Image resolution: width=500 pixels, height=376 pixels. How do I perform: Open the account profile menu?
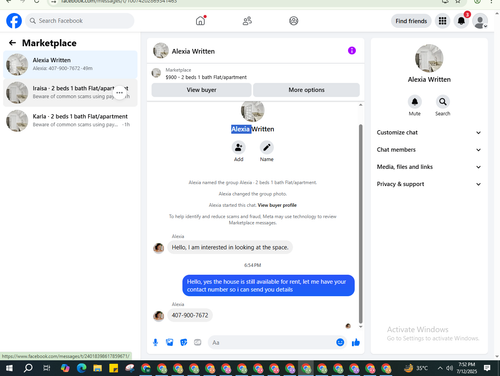tap(480, 21)
